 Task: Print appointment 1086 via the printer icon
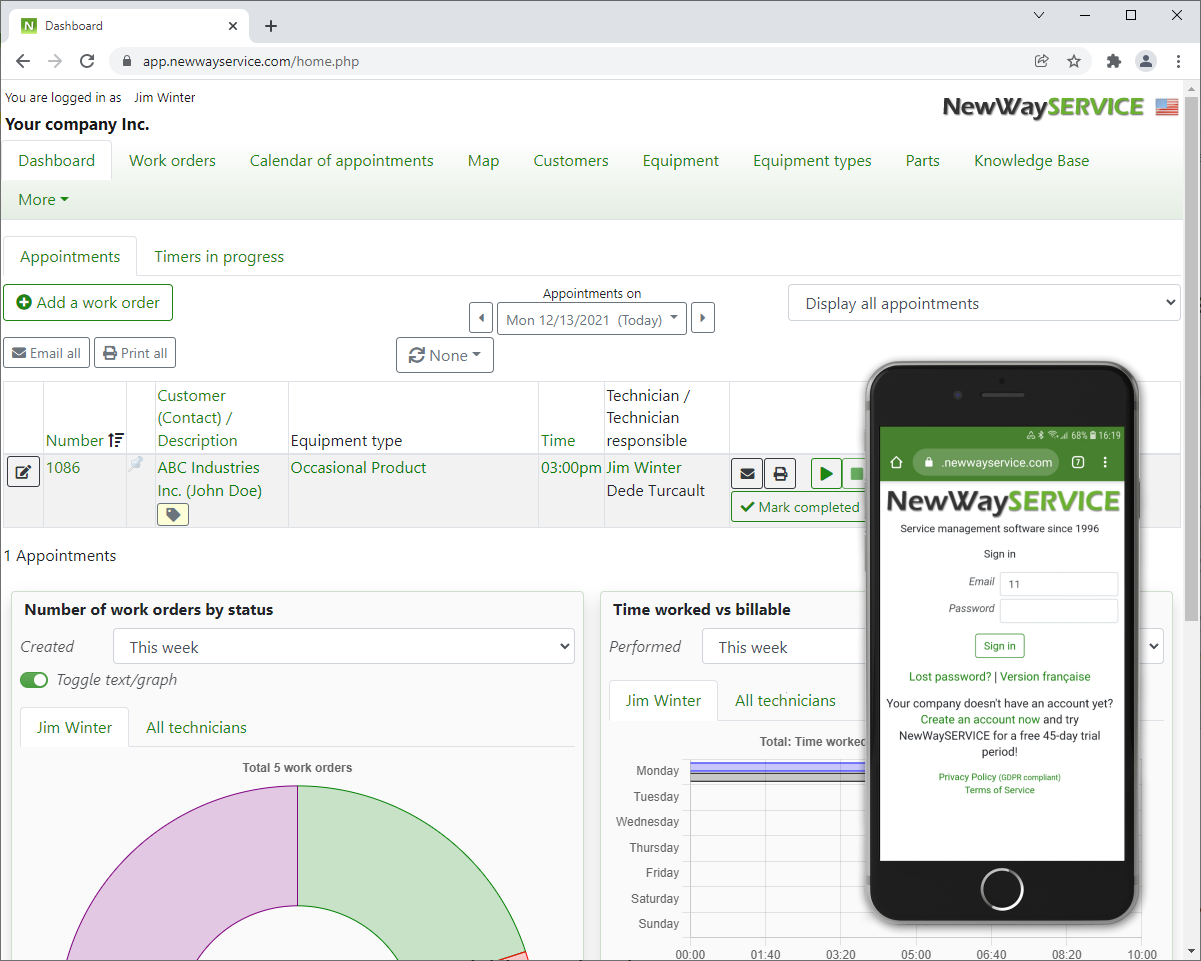coord(780,473)
